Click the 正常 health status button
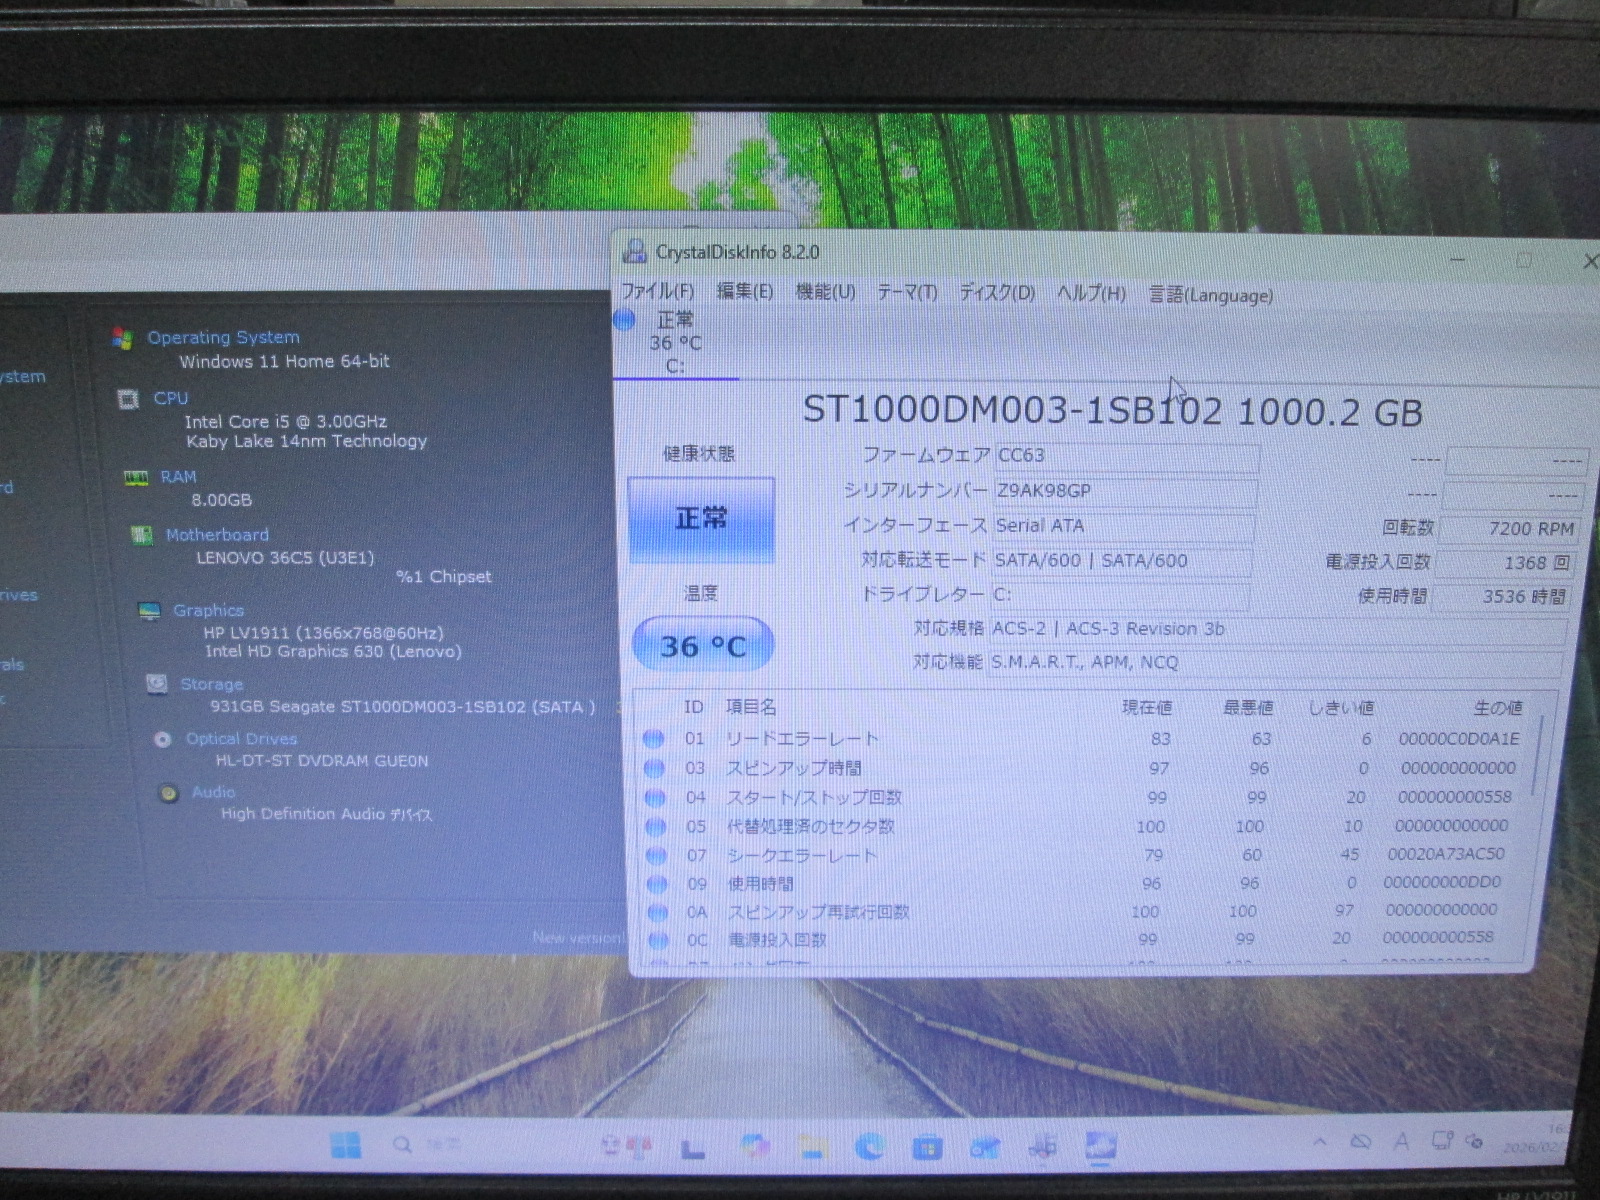The height and width of the screenshot is (1200, 1600). click(x=701, y=519)
